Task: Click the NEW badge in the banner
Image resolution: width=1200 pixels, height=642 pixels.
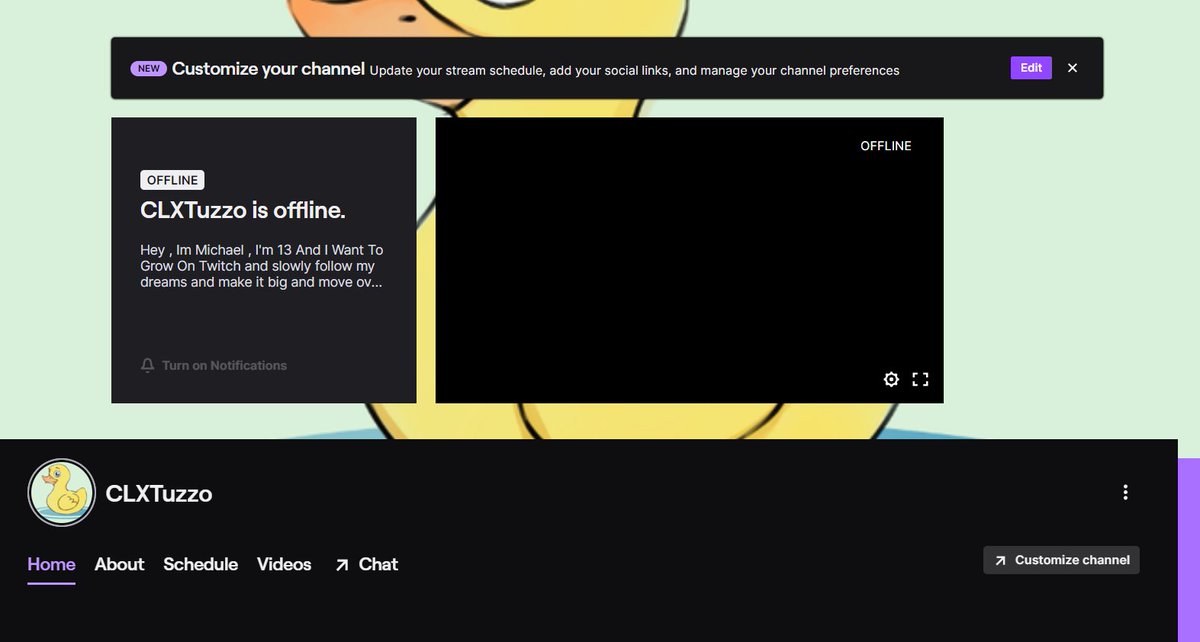Action: (x=148, y=69)
